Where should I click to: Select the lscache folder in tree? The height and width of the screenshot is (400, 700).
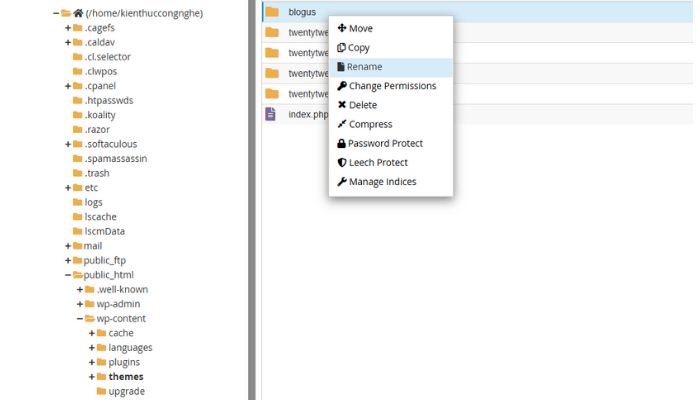coord(101,216)
